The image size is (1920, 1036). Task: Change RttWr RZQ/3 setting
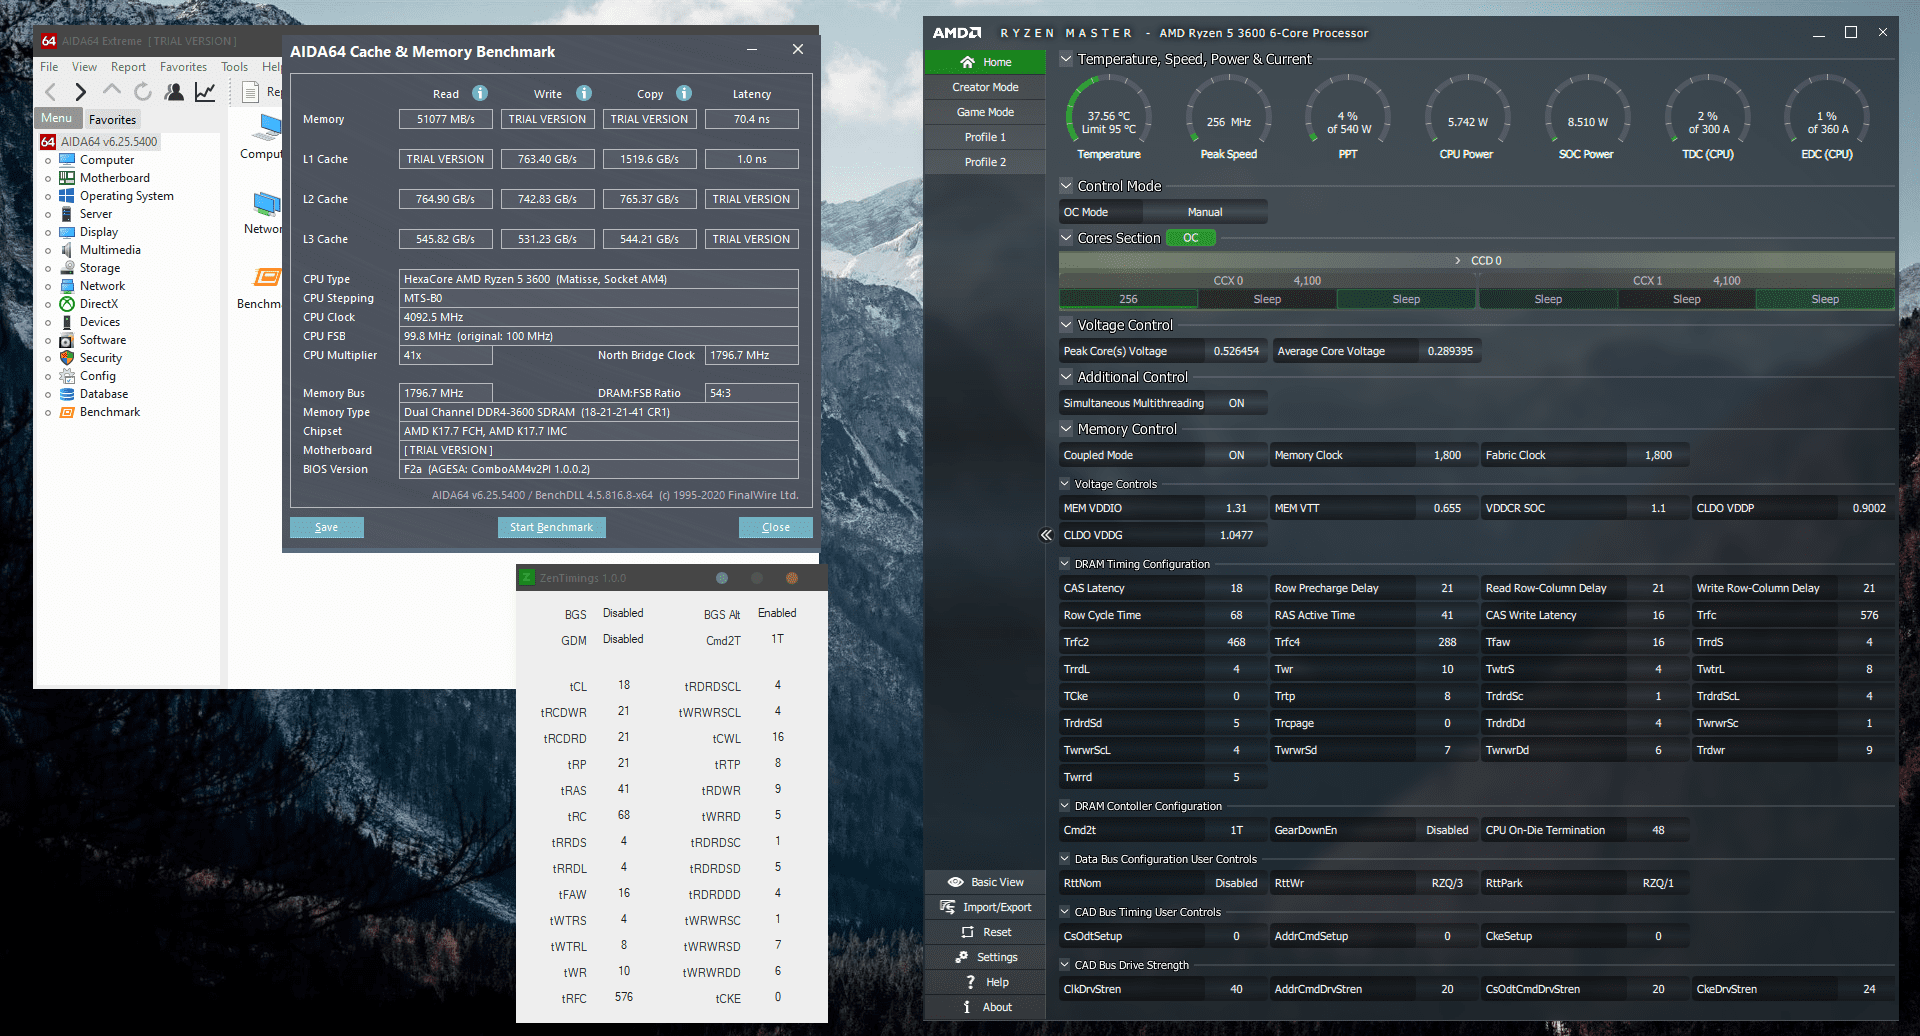1446,883
